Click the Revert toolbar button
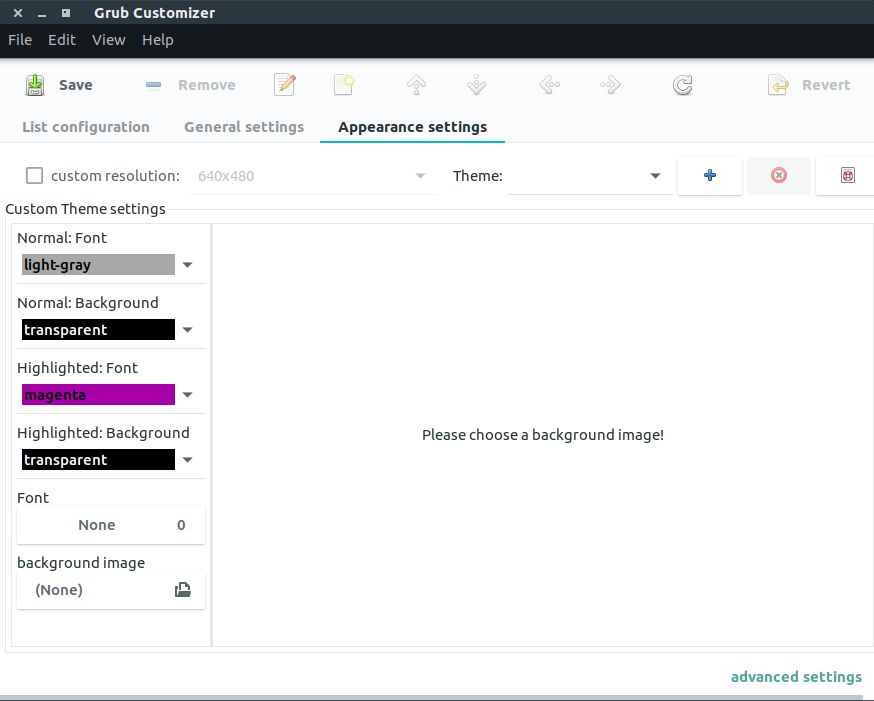The width and height of the screenshot is (874, 701). pos(809,85)
